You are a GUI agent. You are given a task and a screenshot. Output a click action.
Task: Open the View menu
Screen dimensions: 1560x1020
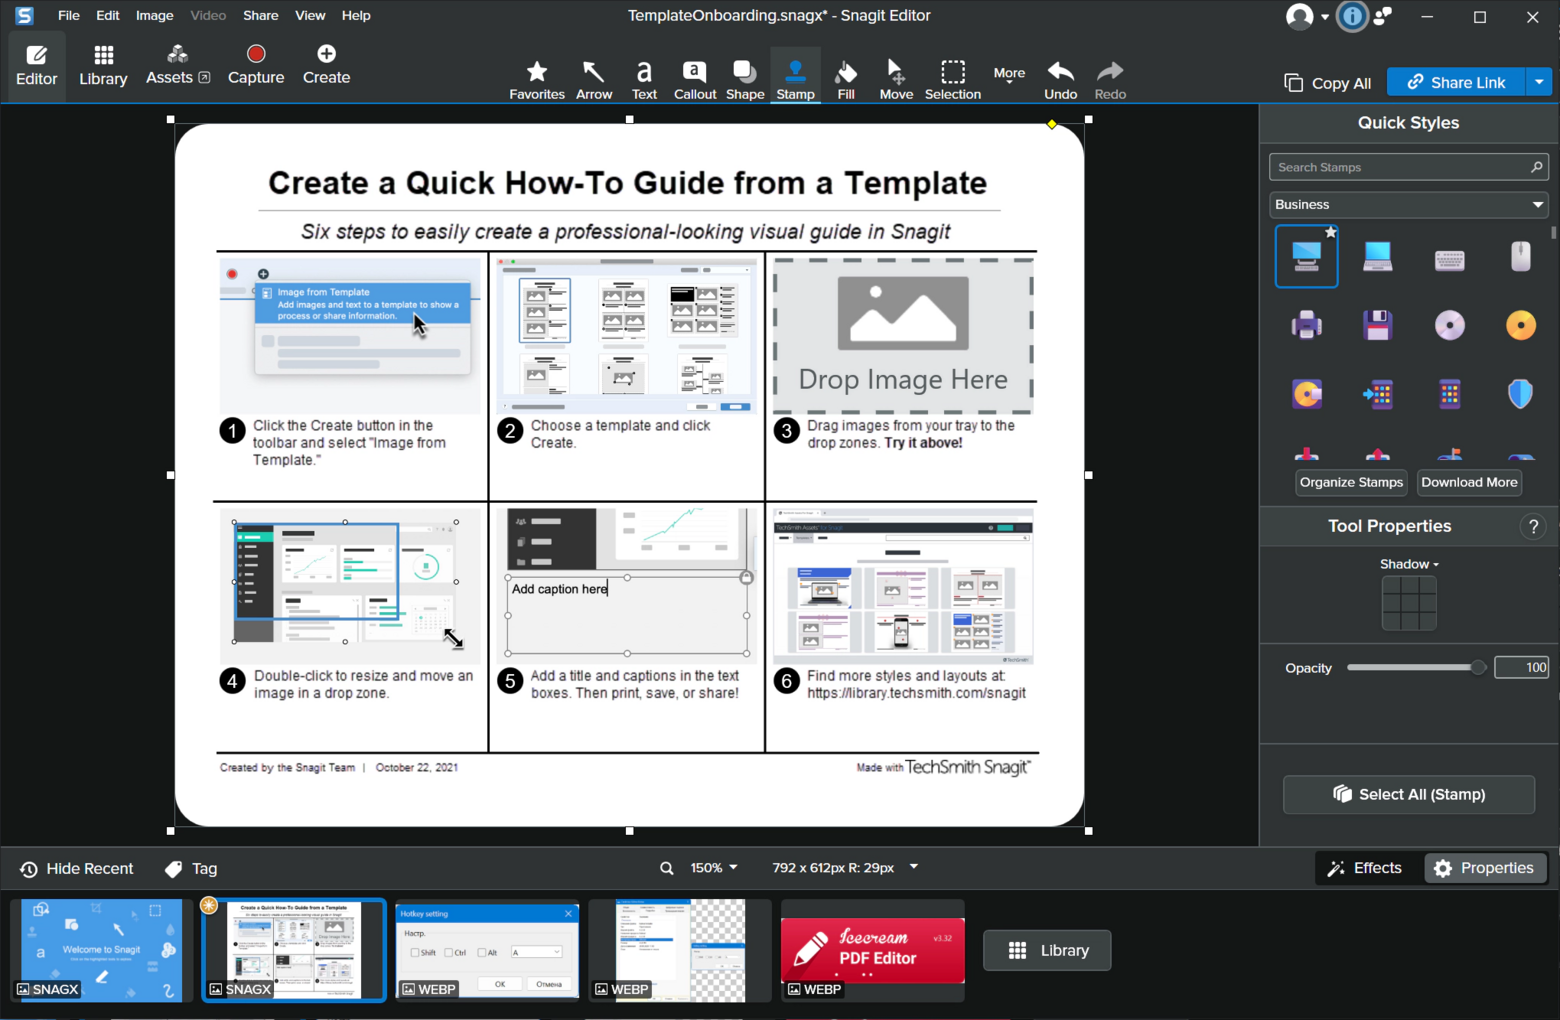click(x=310, y=16)
